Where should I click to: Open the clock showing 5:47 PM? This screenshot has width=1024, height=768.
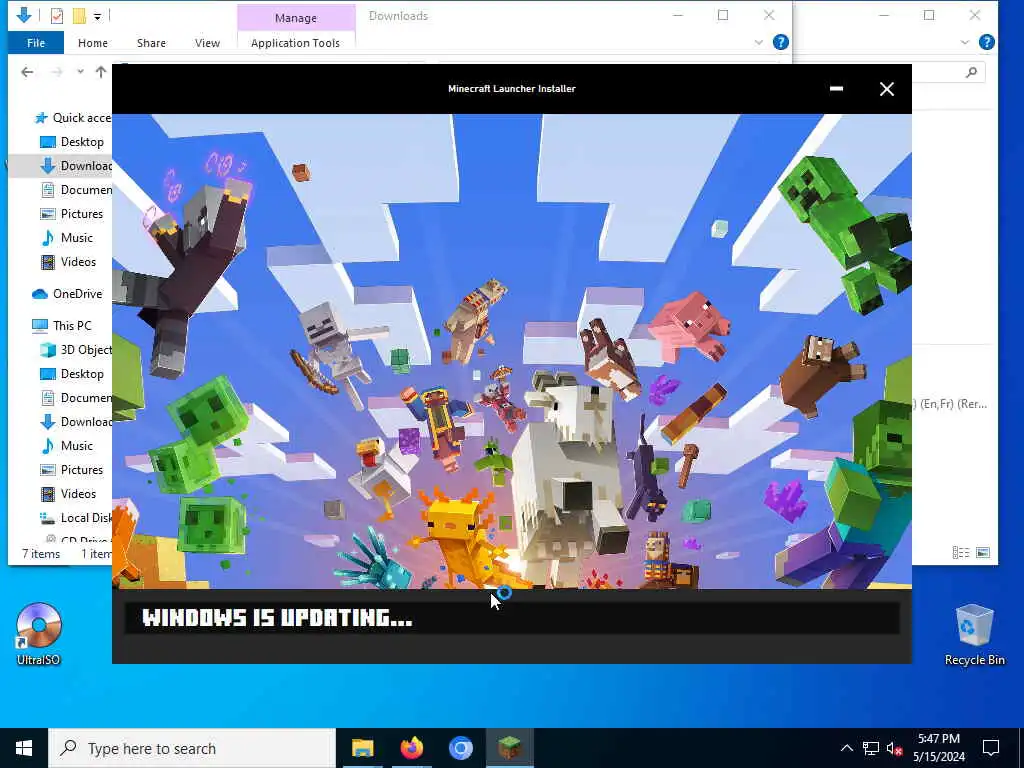tap(938, 748)
